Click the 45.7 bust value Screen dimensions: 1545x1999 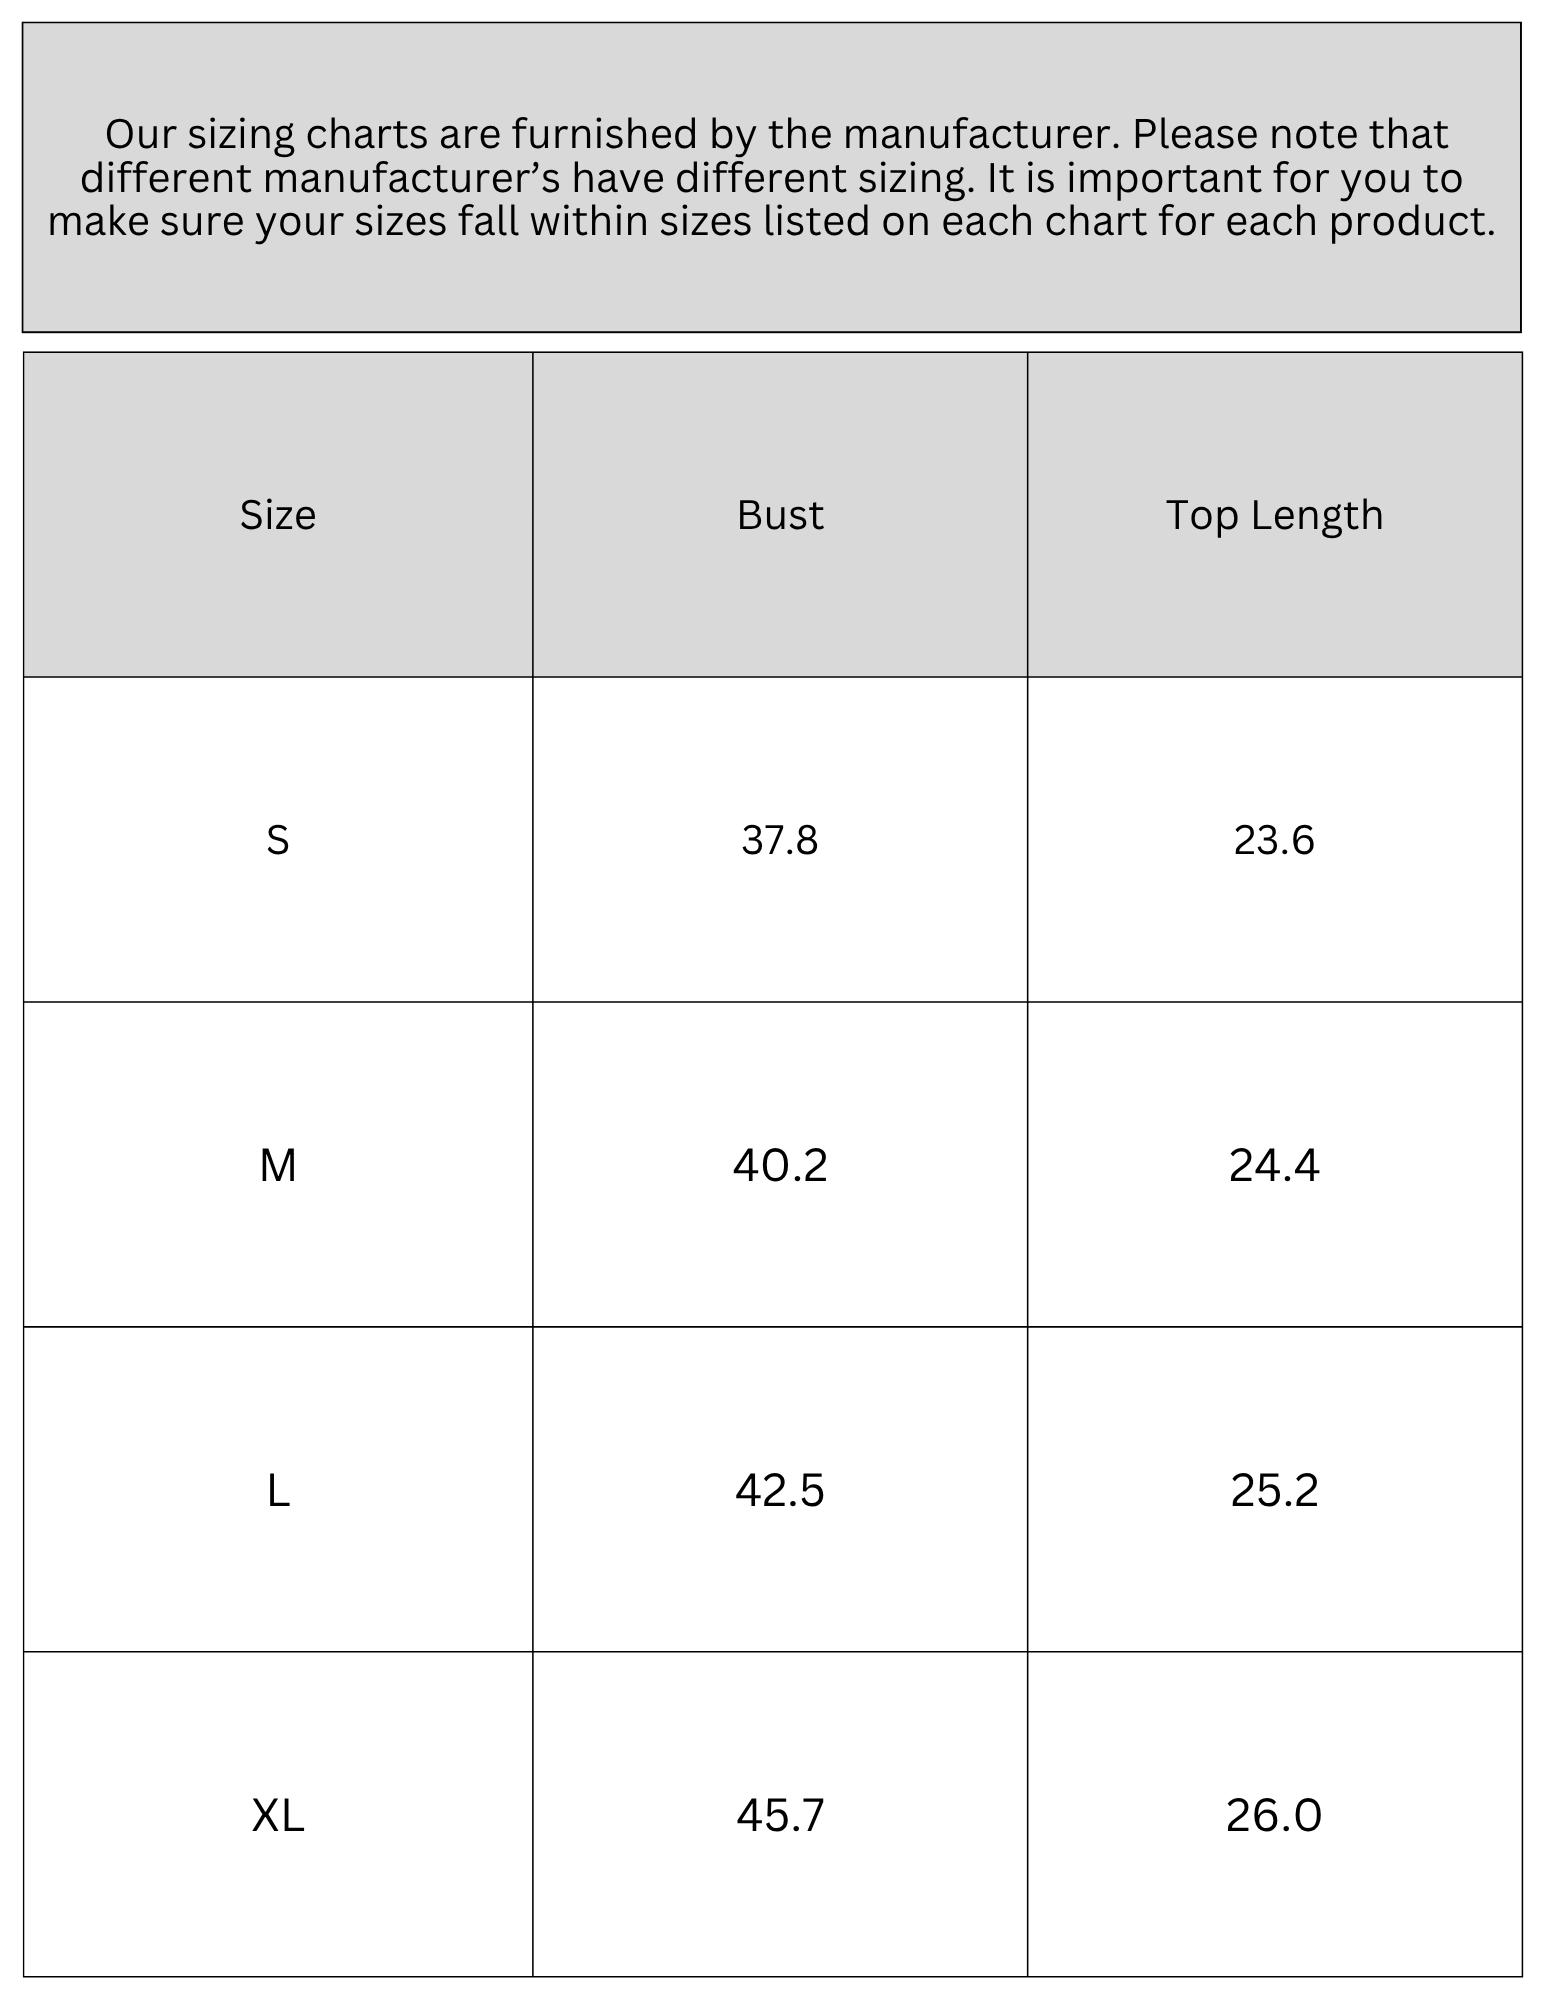tap(780, 1815)
